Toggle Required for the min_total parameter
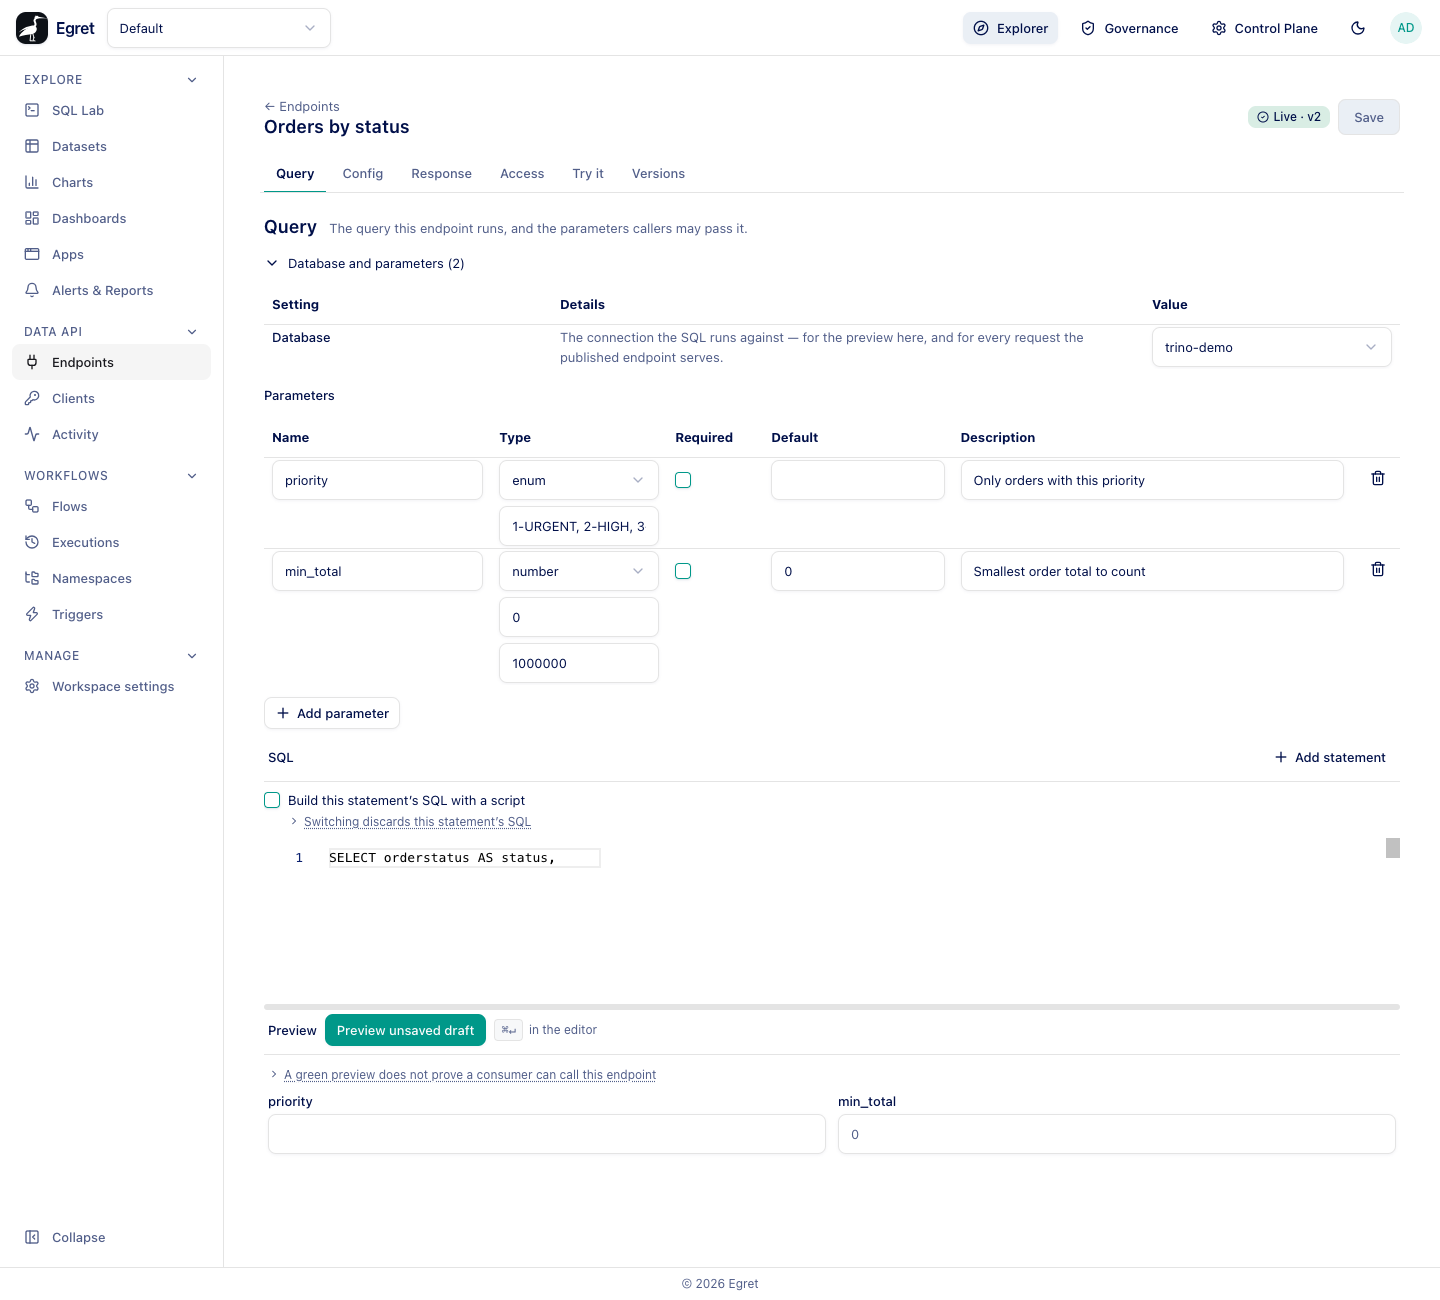This screenshot has height=1300, width=1440. click(683, 571)
